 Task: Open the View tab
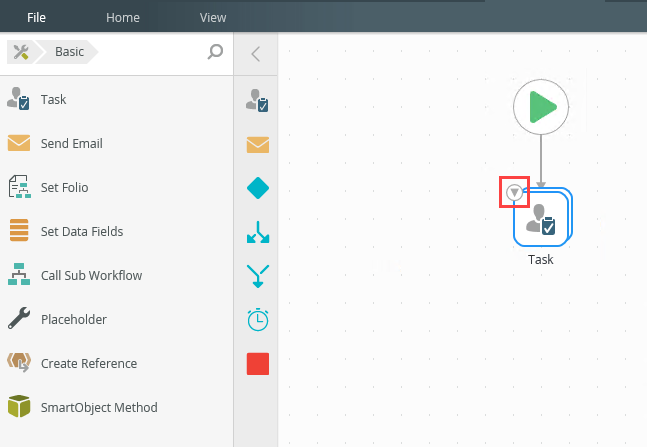click(213, 17)
